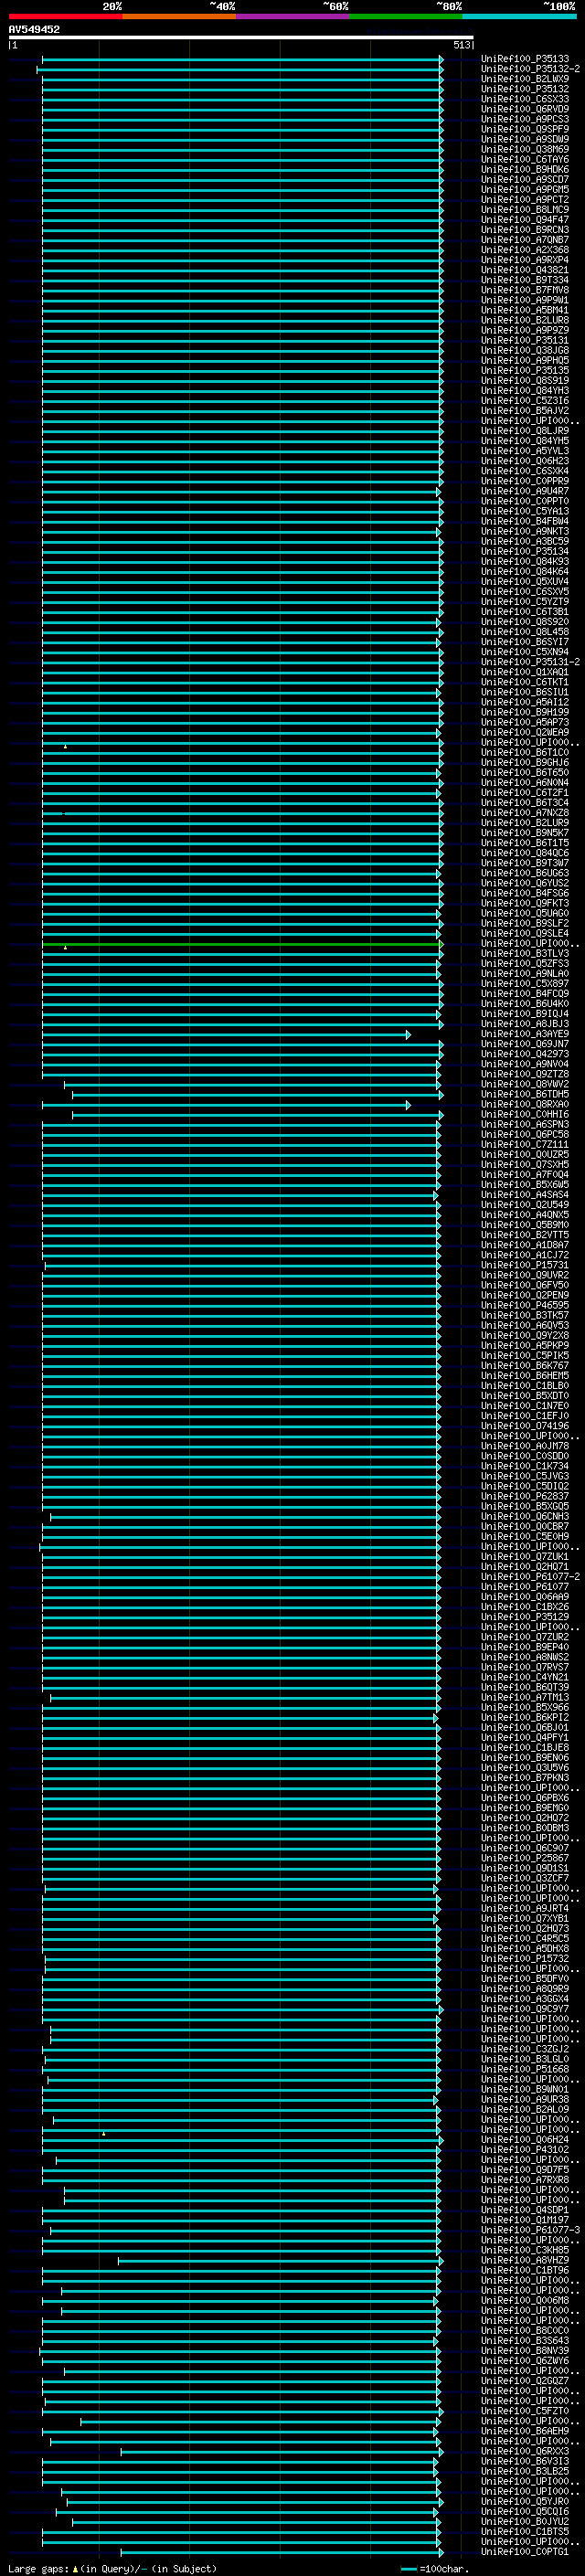
Task: Open hit UniRef100_C6SX33
Action: coord(525,99)
